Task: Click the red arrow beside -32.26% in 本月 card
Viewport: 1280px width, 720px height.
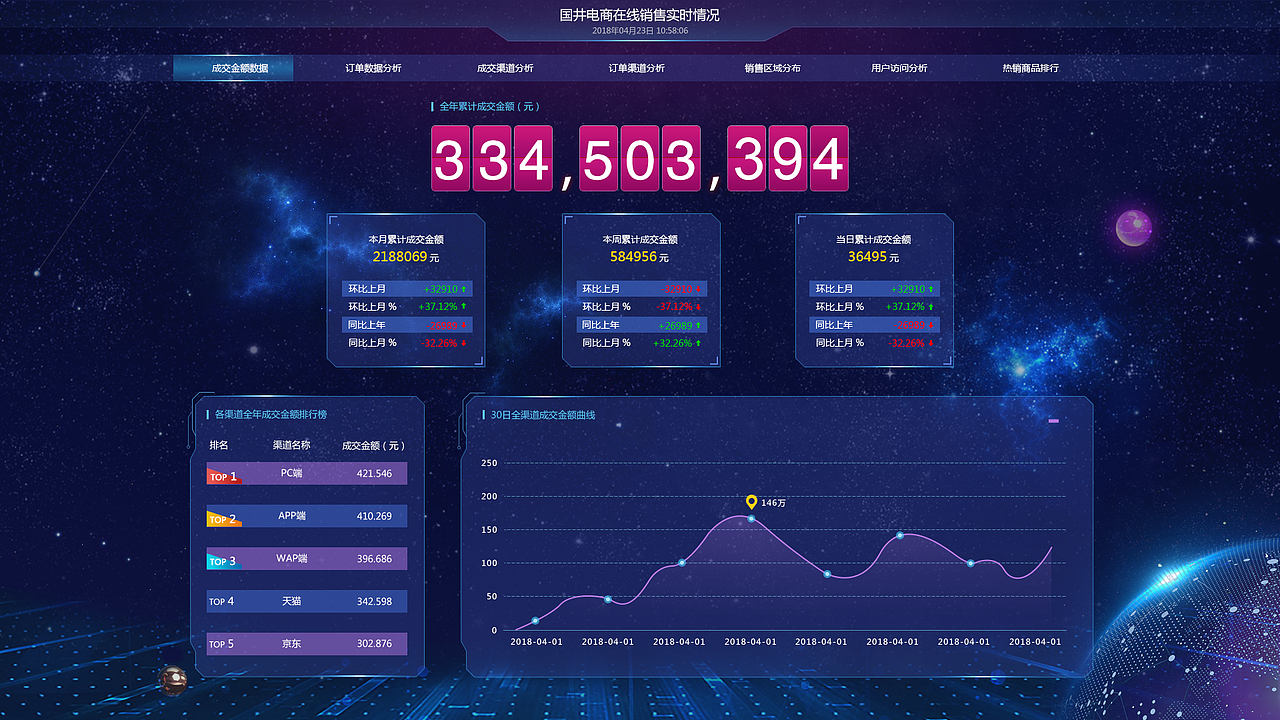Action: tap(464, 343)
